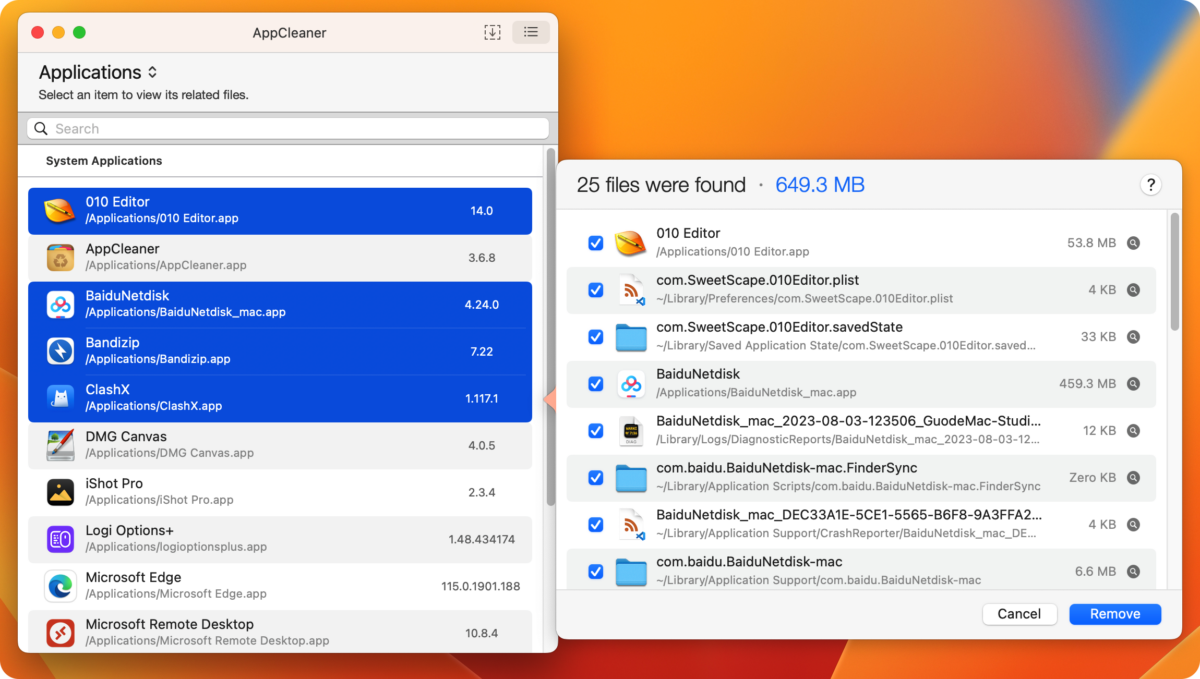Click the com.SweetScape.010Editor.savedState folder icon
This screenshot has width=1200, height=679.
pos(631,337)
